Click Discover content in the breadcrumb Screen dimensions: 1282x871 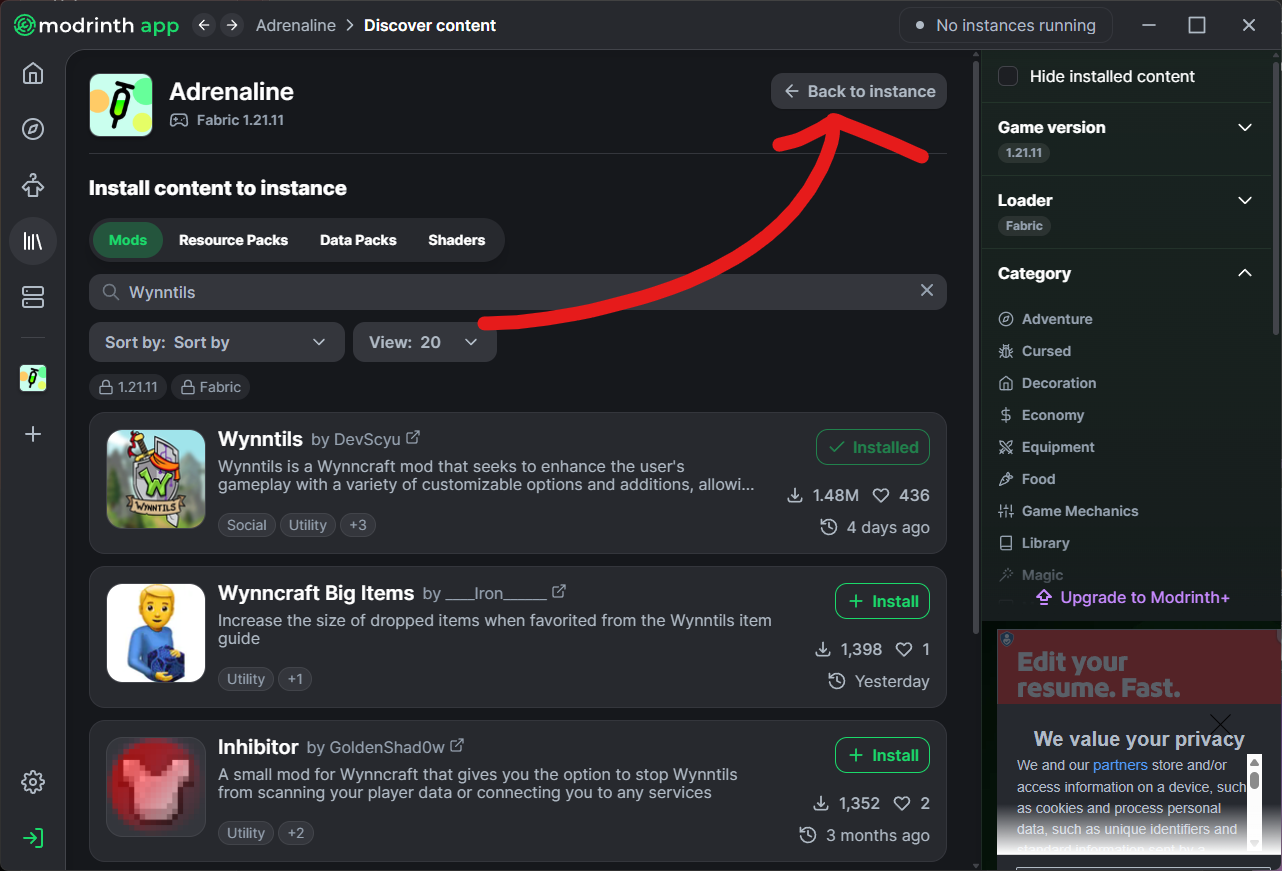coord(430,25)
